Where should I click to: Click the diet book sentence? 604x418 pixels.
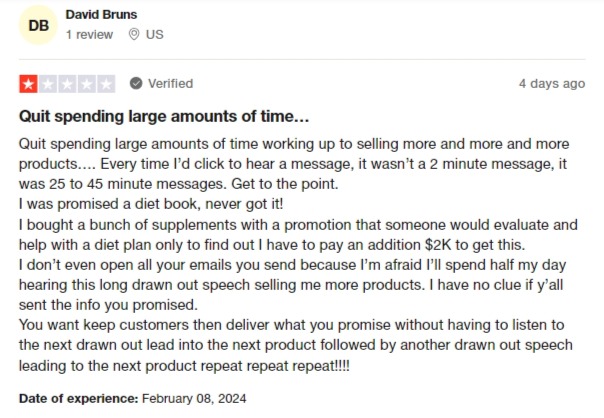(x=151, y=204)
